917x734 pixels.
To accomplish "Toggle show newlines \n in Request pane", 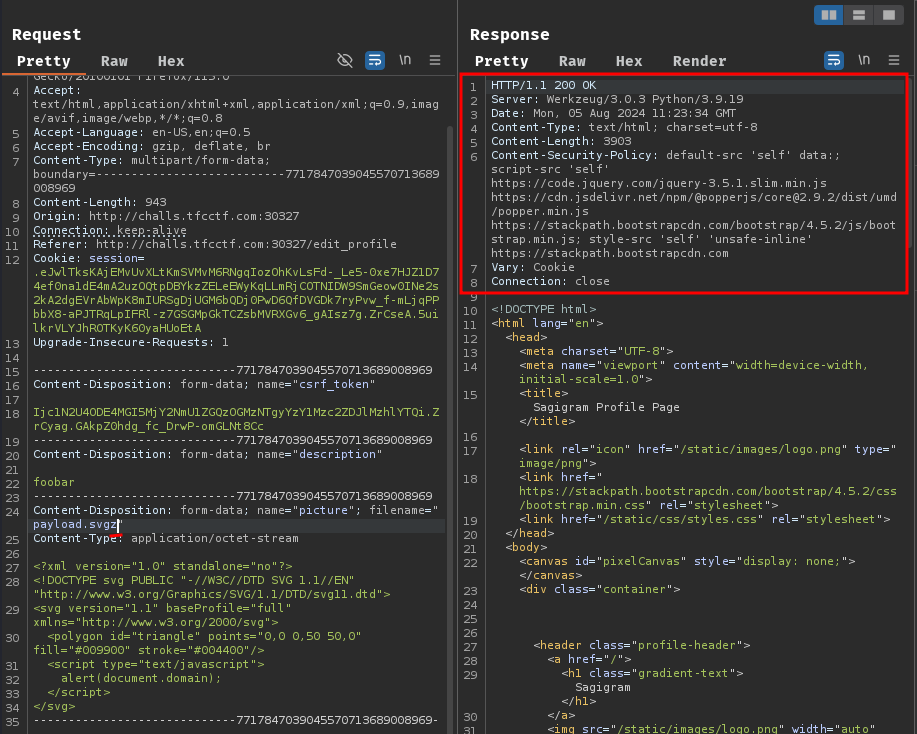I will coord(405,60).
